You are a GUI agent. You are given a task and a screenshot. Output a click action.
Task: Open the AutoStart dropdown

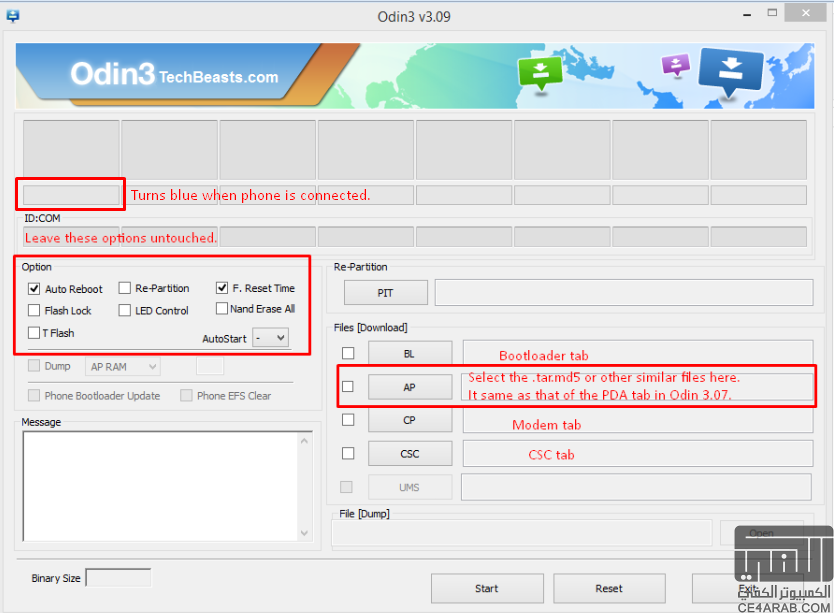click(271, 338)
